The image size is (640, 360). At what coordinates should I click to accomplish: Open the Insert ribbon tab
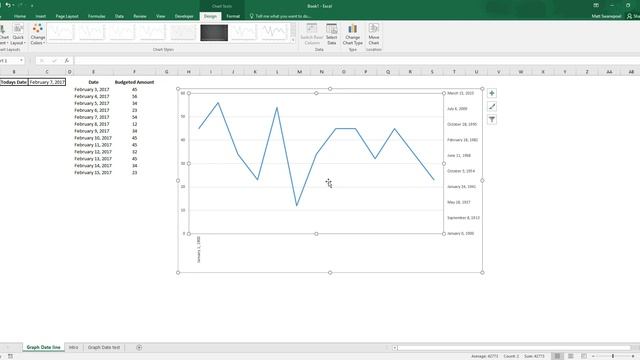pyautogui.click(x=40, y=16)
